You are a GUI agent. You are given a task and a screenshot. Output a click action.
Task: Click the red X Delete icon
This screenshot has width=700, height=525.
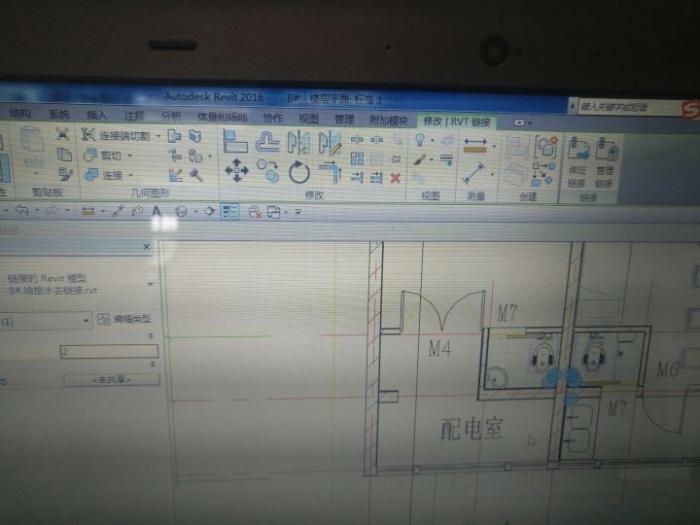(x=395, y=178)
